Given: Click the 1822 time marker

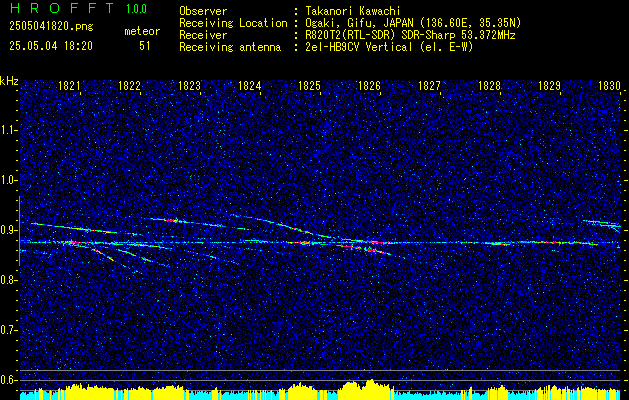Looking at the screenshot, I should coord(130,85).
